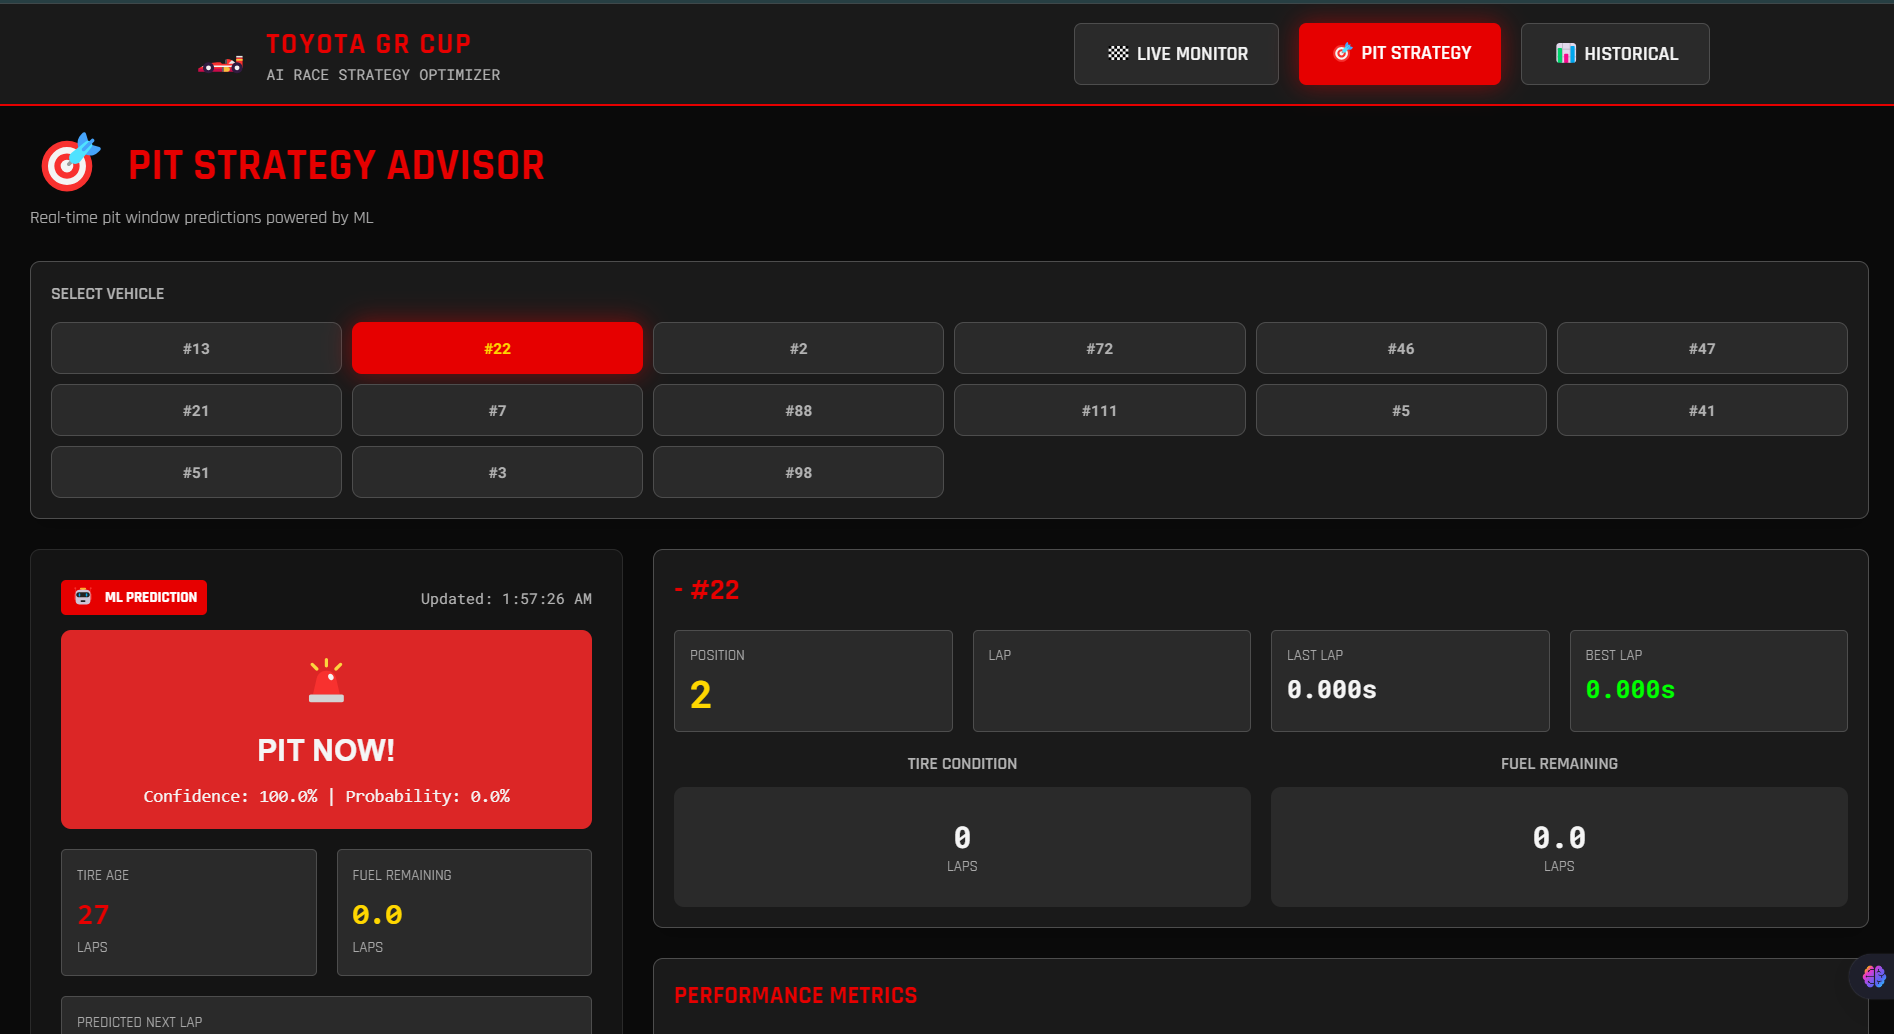Click the empty Lap stat card
This screenshot has width=1894, height=1034.
click(1111, 681)
